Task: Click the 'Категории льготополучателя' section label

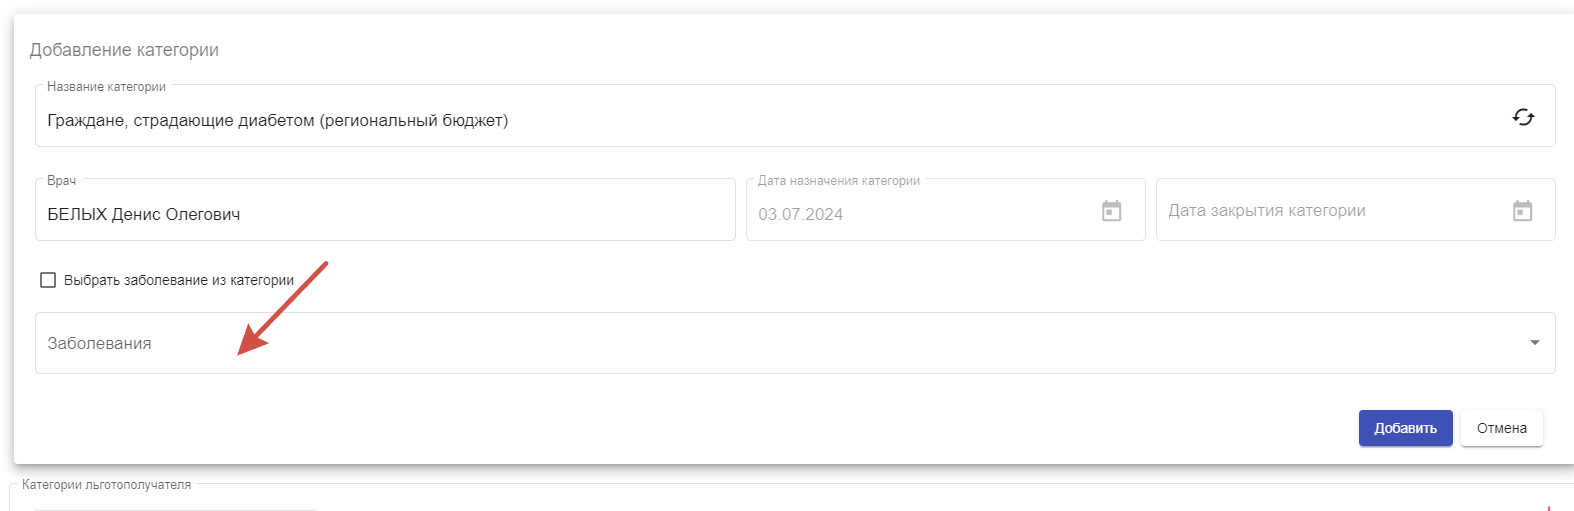Action: coord(106,485)
